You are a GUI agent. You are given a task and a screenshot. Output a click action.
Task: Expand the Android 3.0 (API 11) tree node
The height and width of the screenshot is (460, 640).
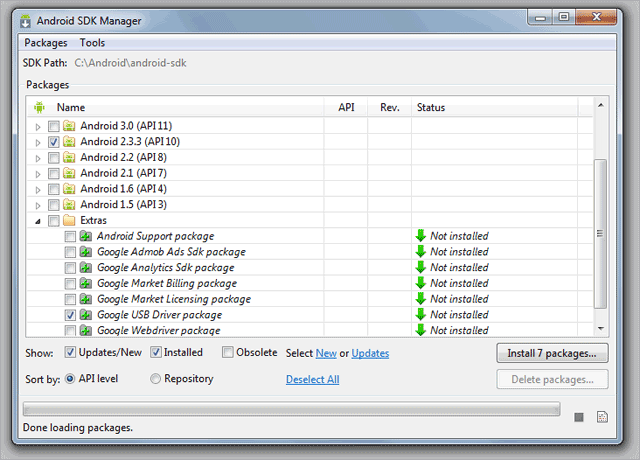(x=38, y=127)
